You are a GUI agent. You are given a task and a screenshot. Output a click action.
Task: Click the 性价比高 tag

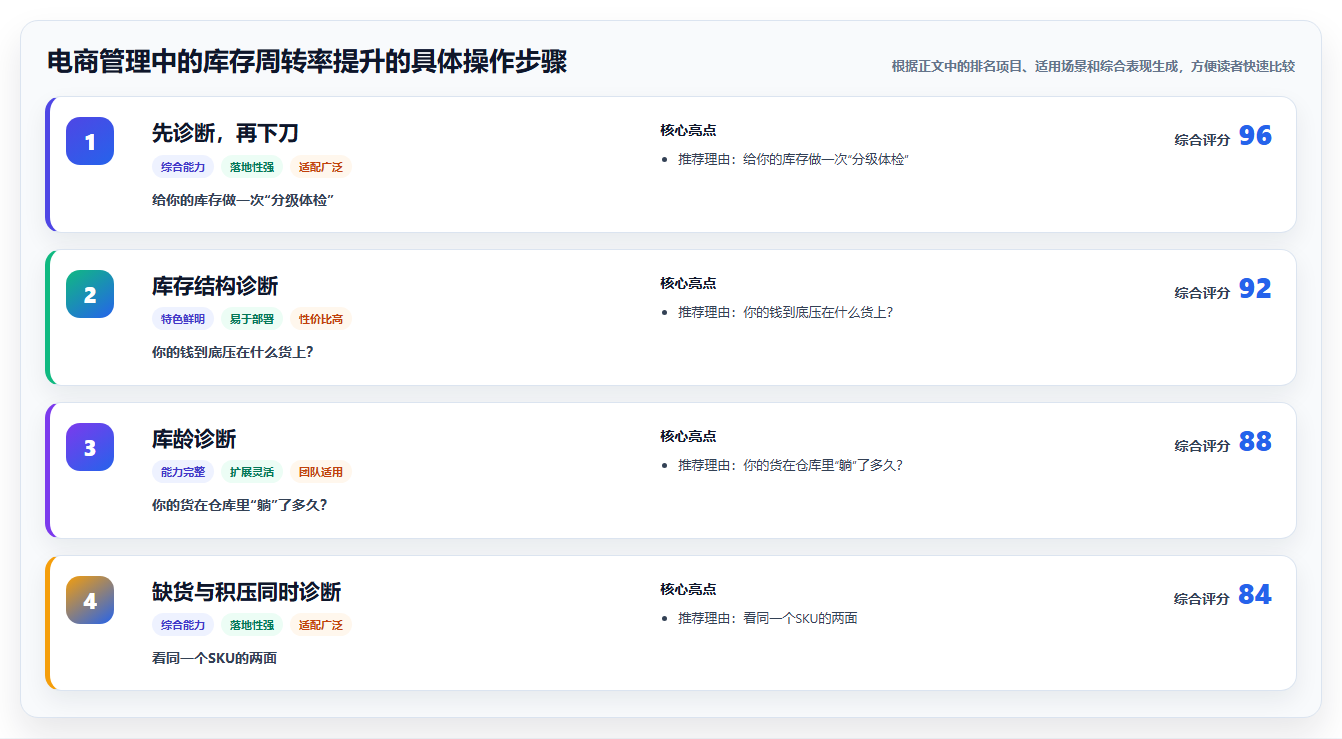321,319
